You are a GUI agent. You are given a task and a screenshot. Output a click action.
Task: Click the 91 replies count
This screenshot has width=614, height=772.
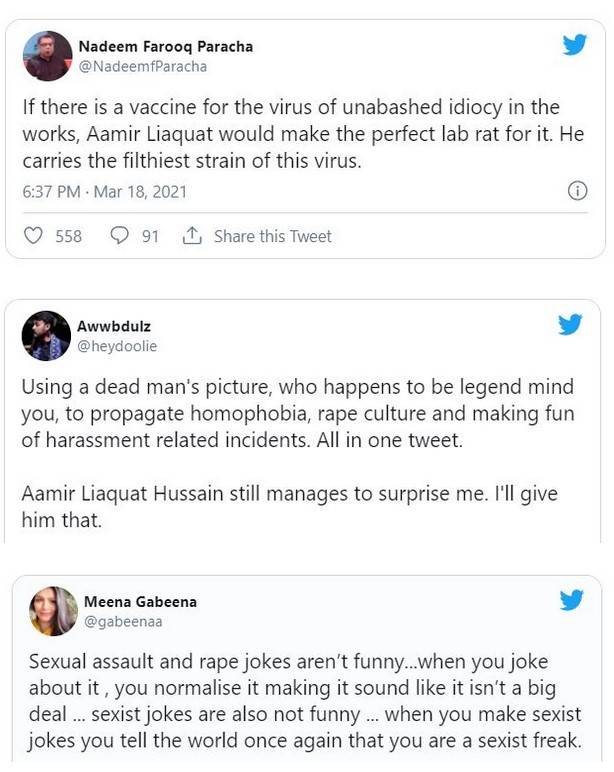pyautogui.click(x=150, y=236)
